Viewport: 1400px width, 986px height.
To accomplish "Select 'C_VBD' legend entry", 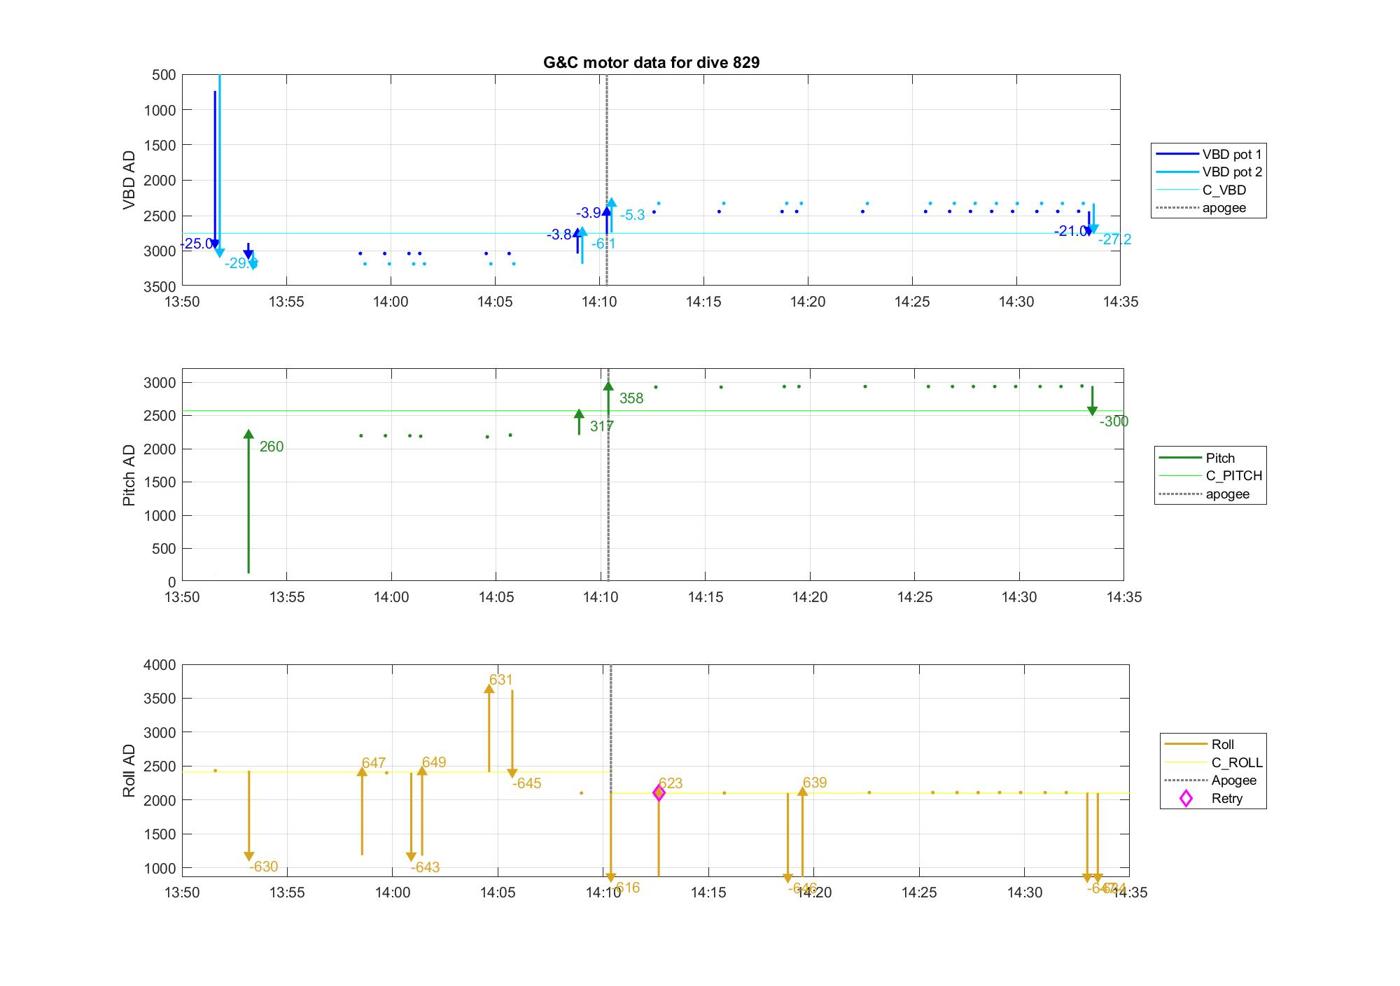I will coord(1202,190).
